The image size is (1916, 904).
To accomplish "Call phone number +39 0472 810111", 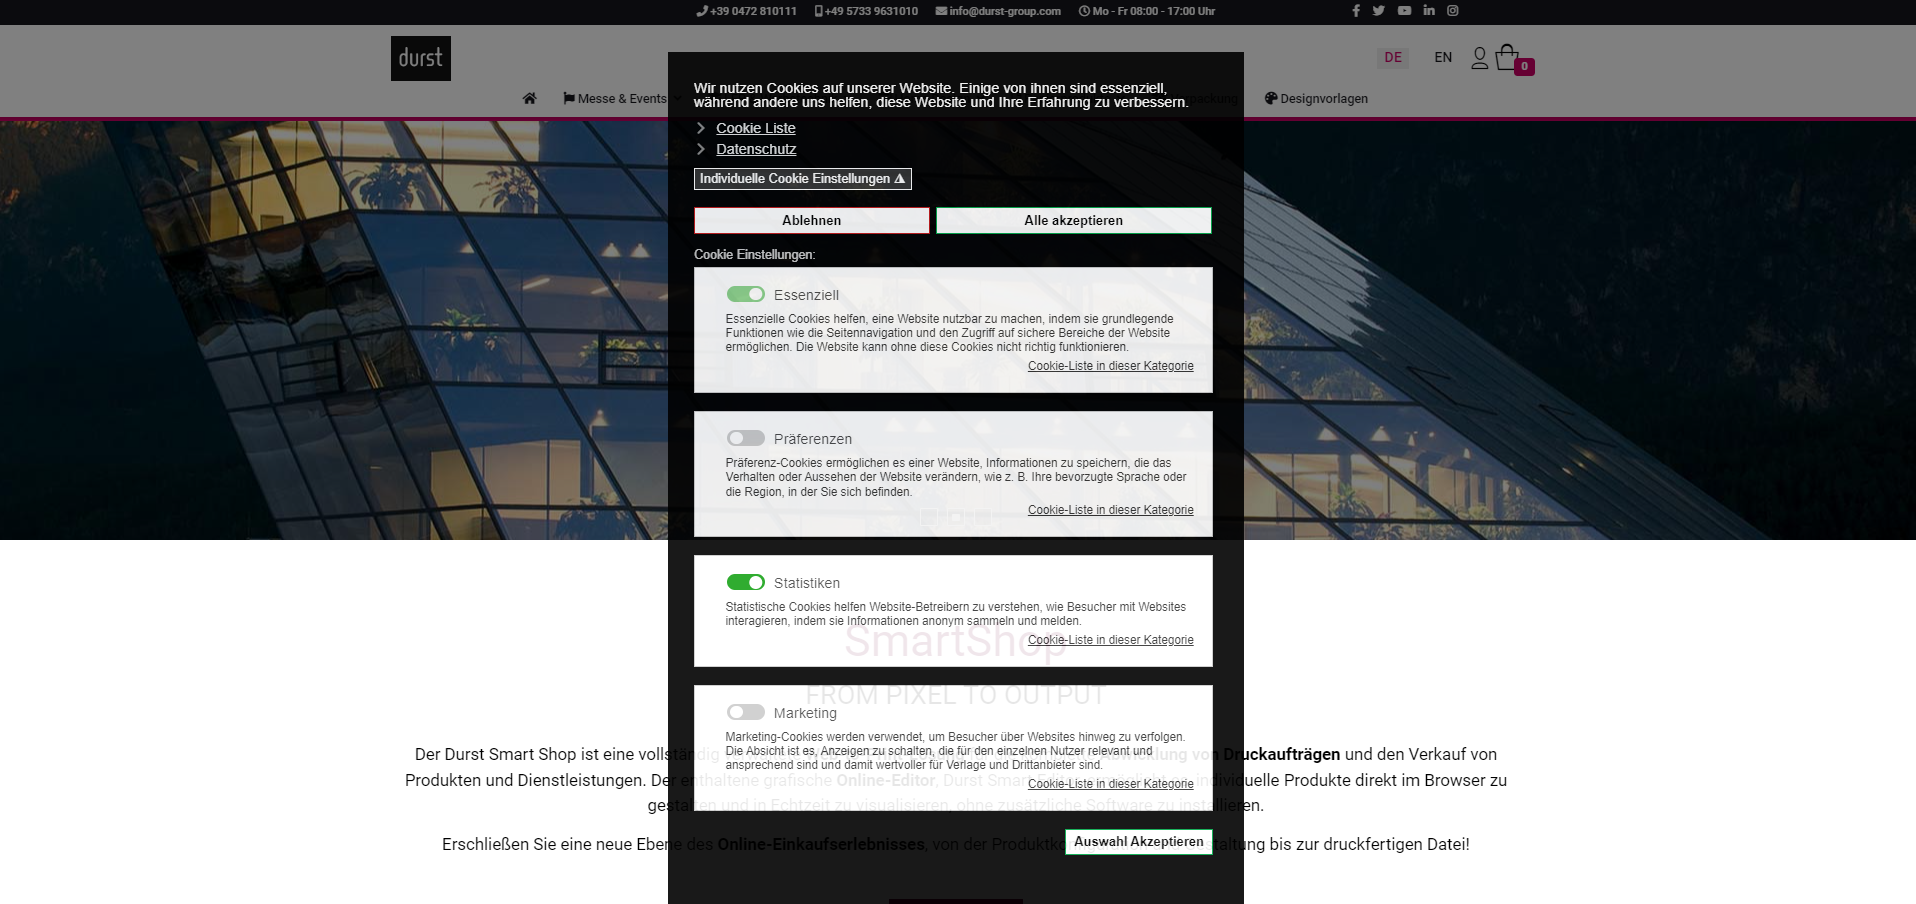I will (747, 11).
